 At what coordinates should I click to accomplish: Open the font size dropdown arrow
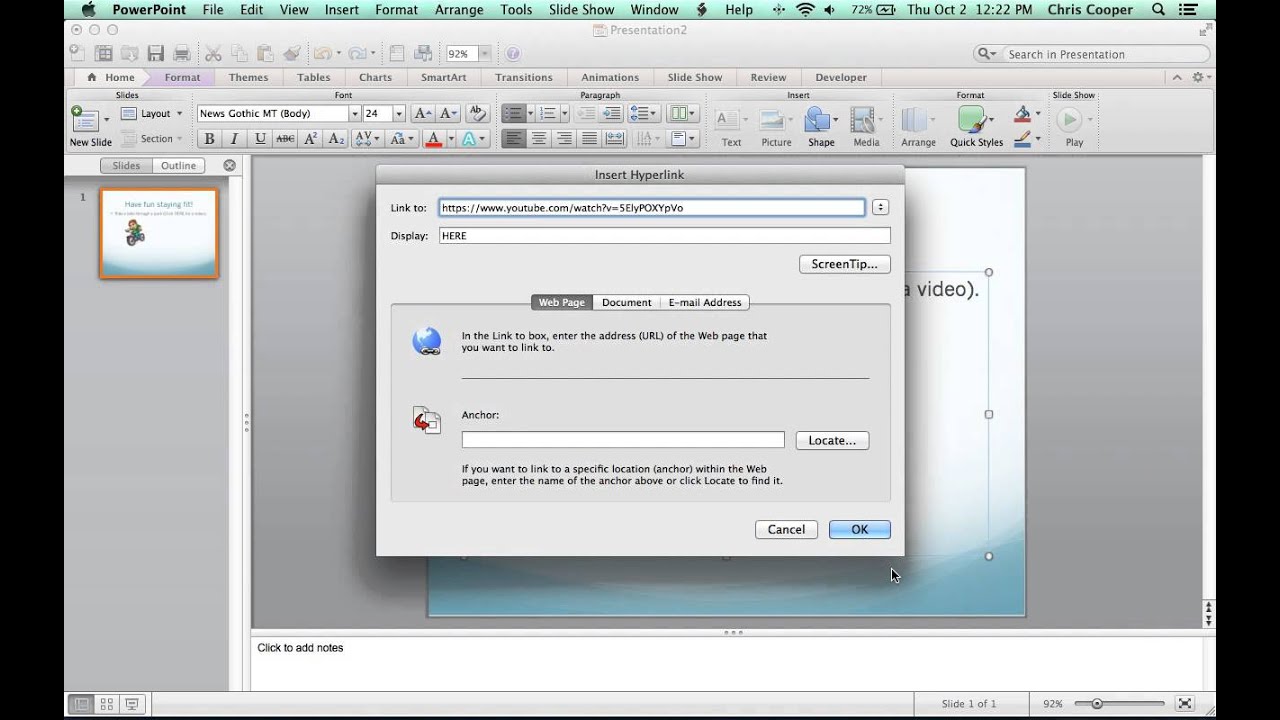[399, 114]
